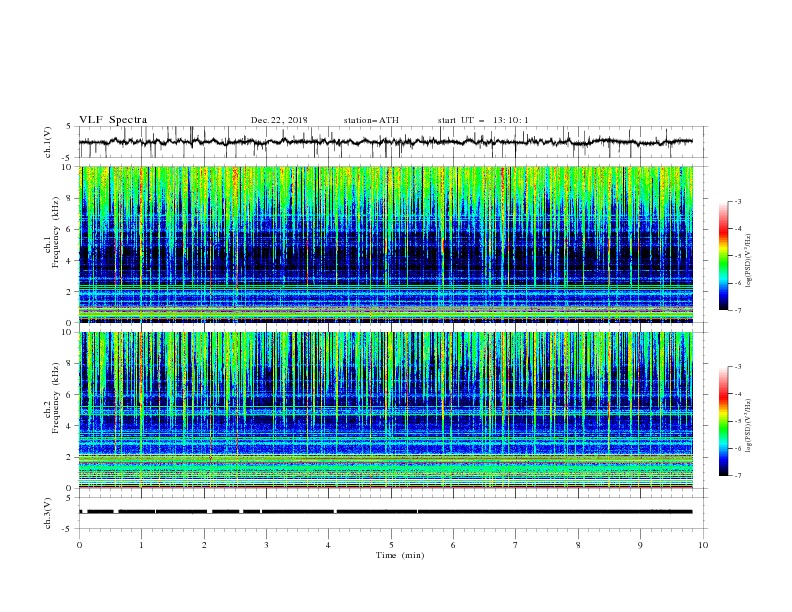Click the "2" tick on Time axis

coord(204,545)
